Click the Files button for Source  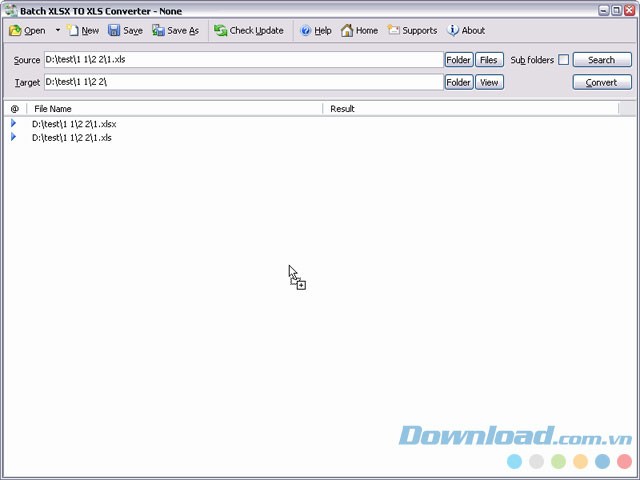(x=489, y=60)
